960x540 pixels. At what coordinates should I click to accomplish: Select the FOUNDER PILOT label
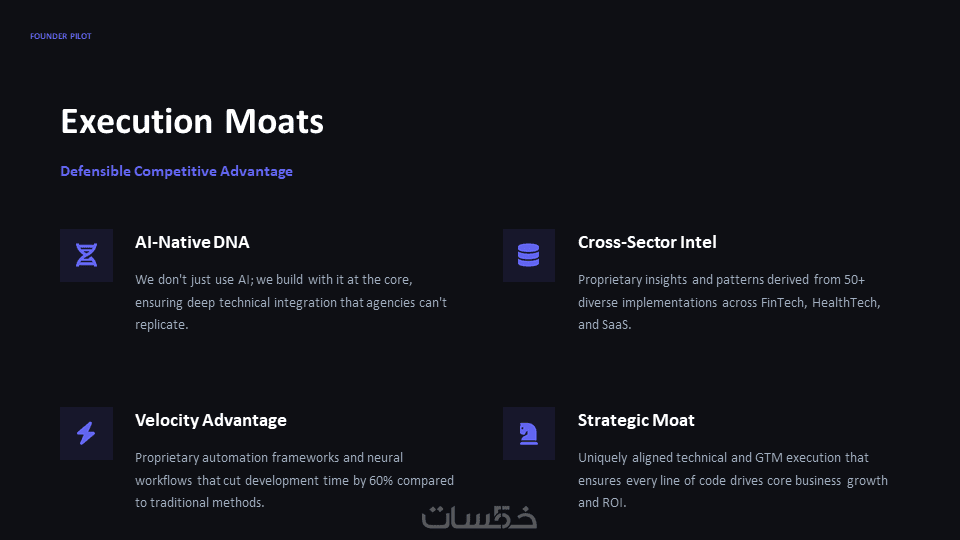[60, 37]
